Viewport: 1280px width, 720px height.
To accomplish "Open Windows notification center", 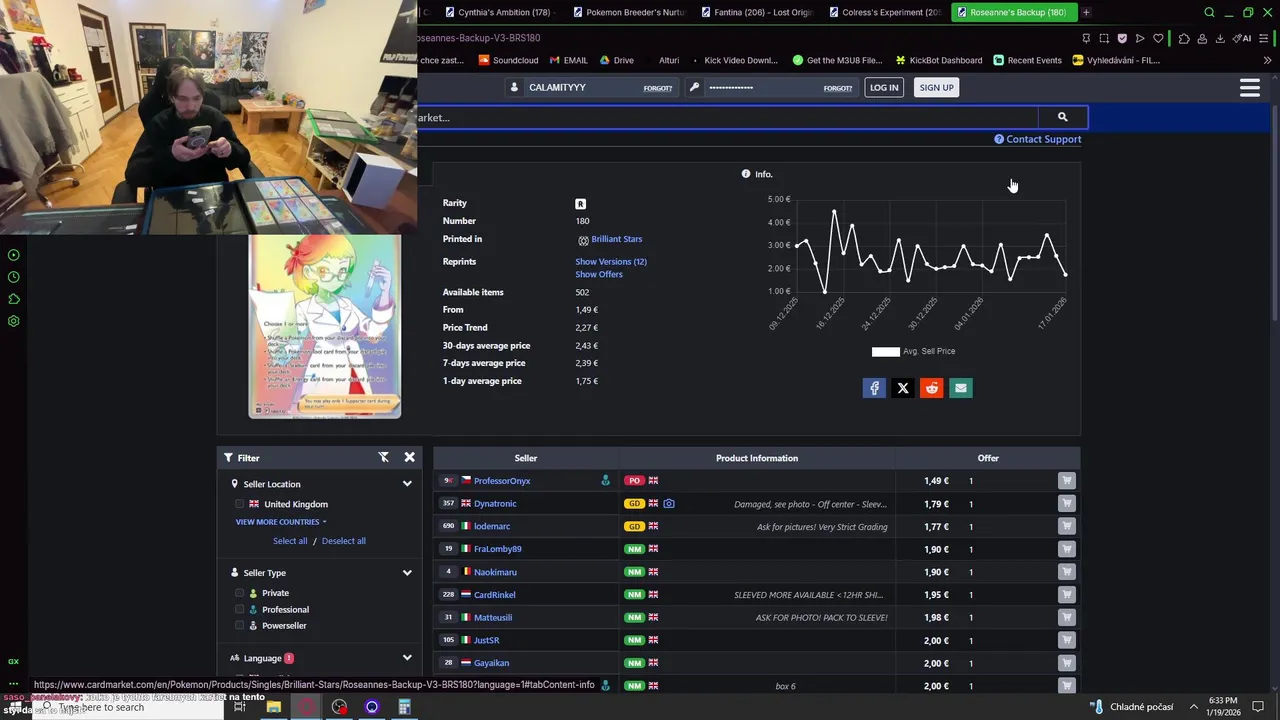I will [x=1258, y=707].
